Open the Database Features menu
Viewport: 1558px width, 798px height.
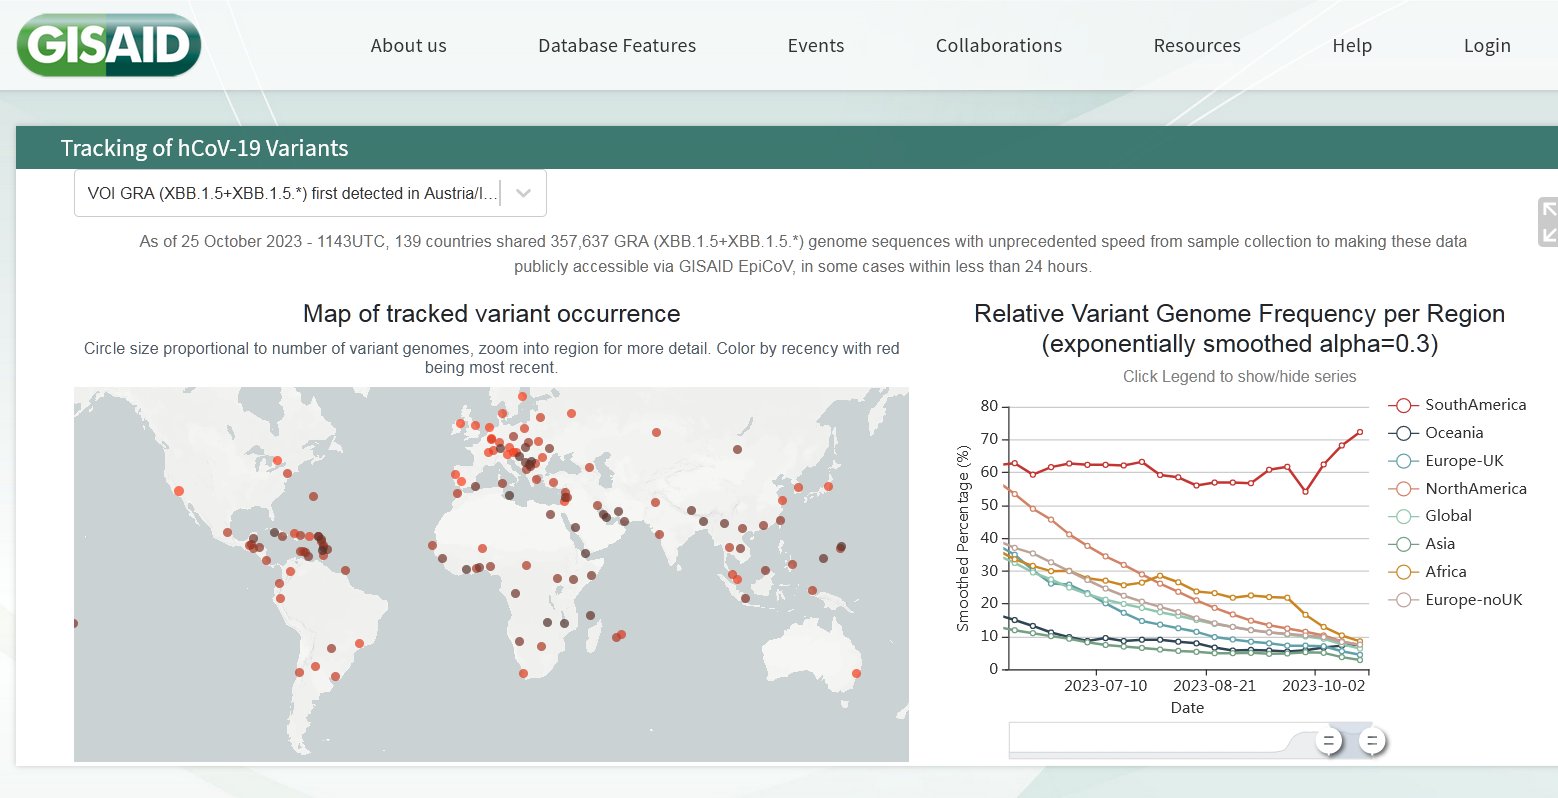tap(616, 46)
